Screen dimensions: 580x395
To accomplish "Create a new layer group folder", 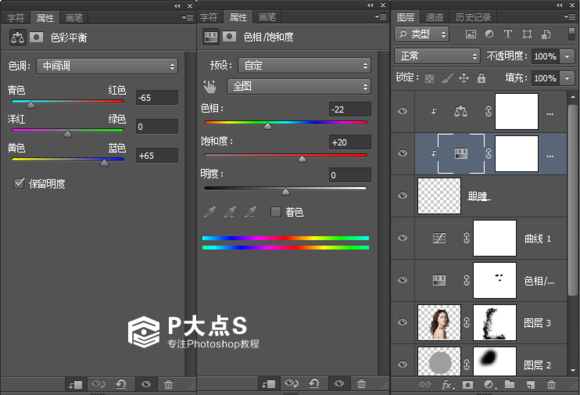I will coord(510,385).
